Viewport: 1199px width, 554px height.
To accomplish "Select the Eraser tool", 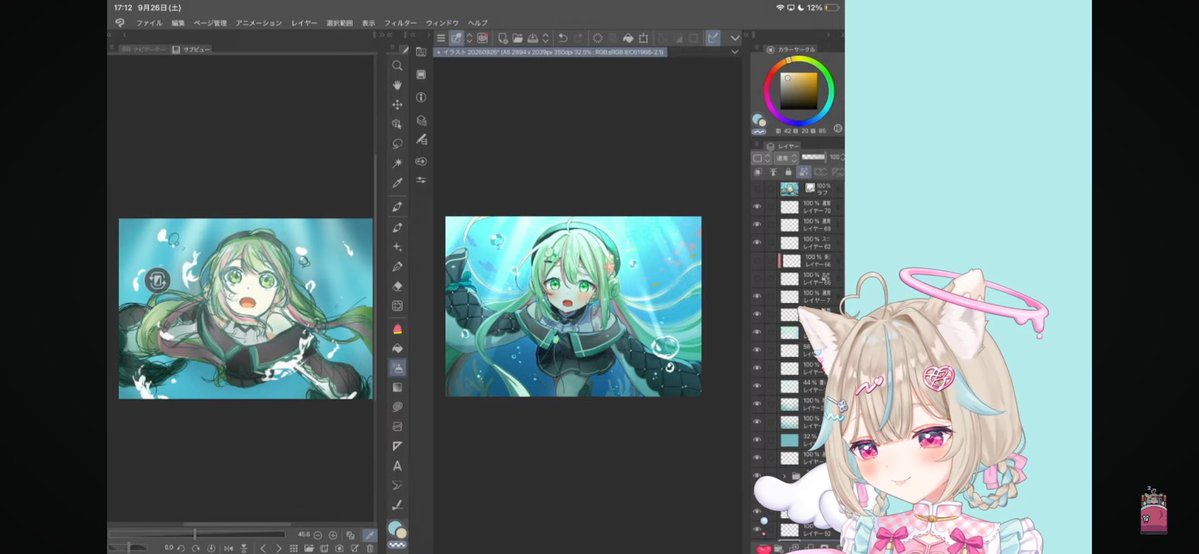I will pyautogui.click(x=398, y=286).
